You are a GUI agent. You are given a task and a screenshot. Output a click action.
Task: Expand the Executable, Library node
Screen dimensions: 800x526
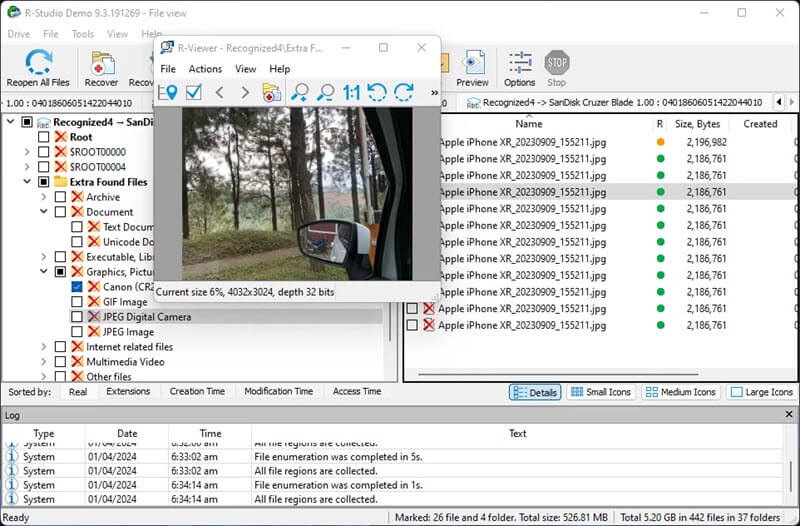point(44,257)
